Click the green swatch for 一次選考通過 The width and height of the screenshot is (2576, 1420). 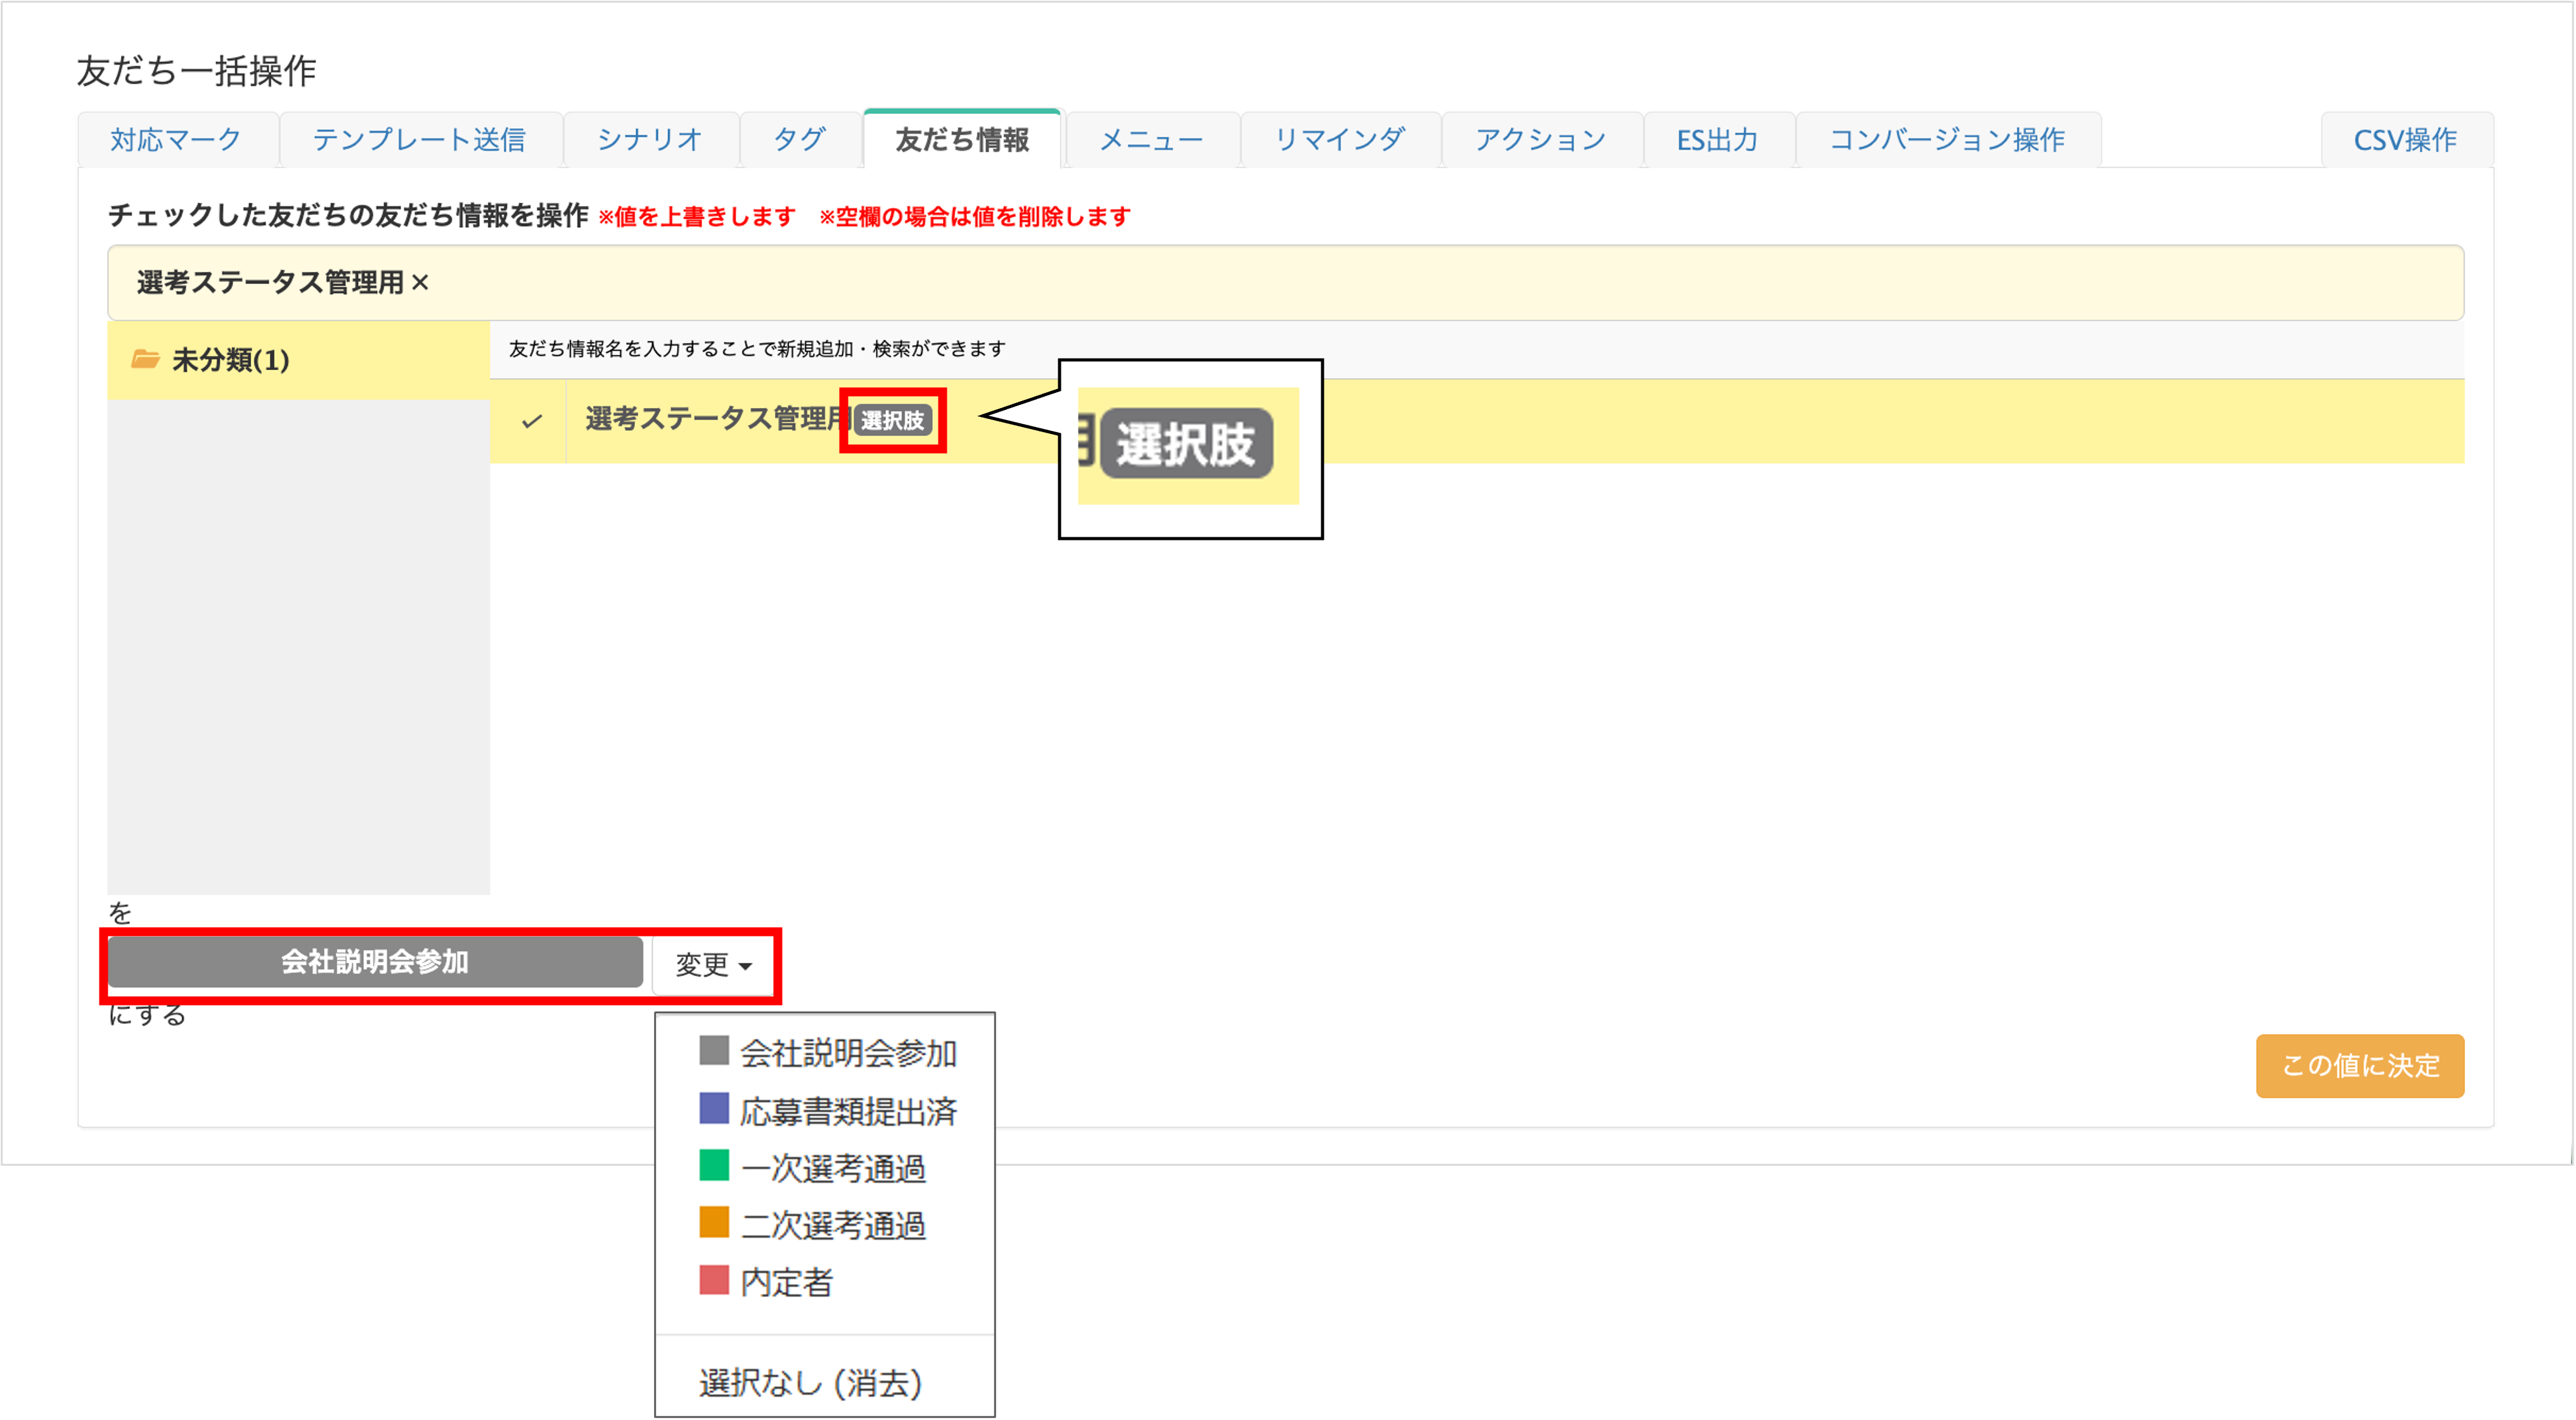(714, 1166)
